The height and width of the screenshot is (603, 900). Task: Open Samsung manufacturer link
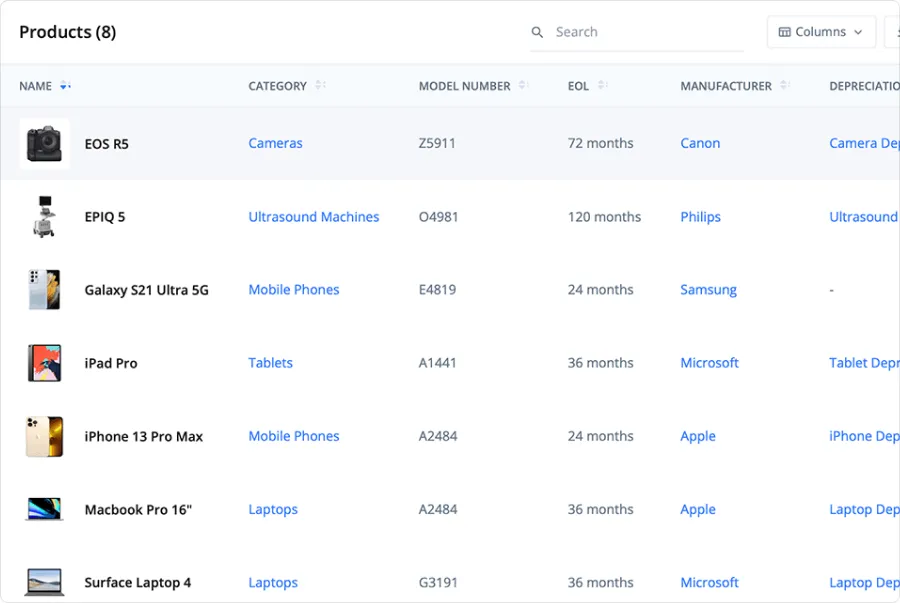[x=708, y=290]
